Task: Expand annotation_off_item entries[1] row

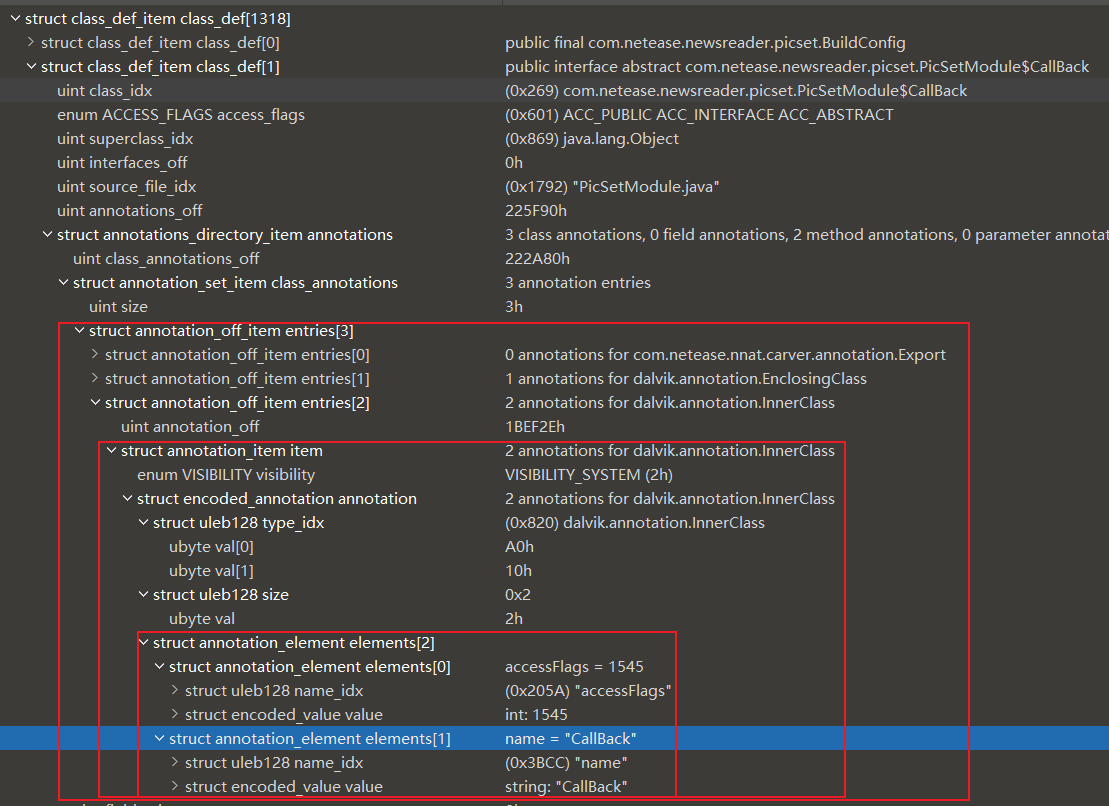Action: [x=95, y=379]
